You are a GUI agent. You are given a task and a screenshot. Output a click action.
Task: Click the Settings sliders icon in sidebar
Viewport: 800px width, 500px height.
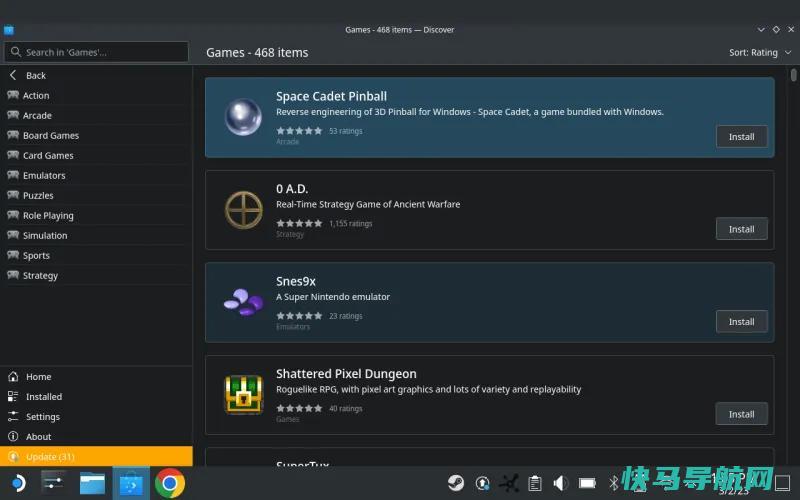(x=13, y=416)
